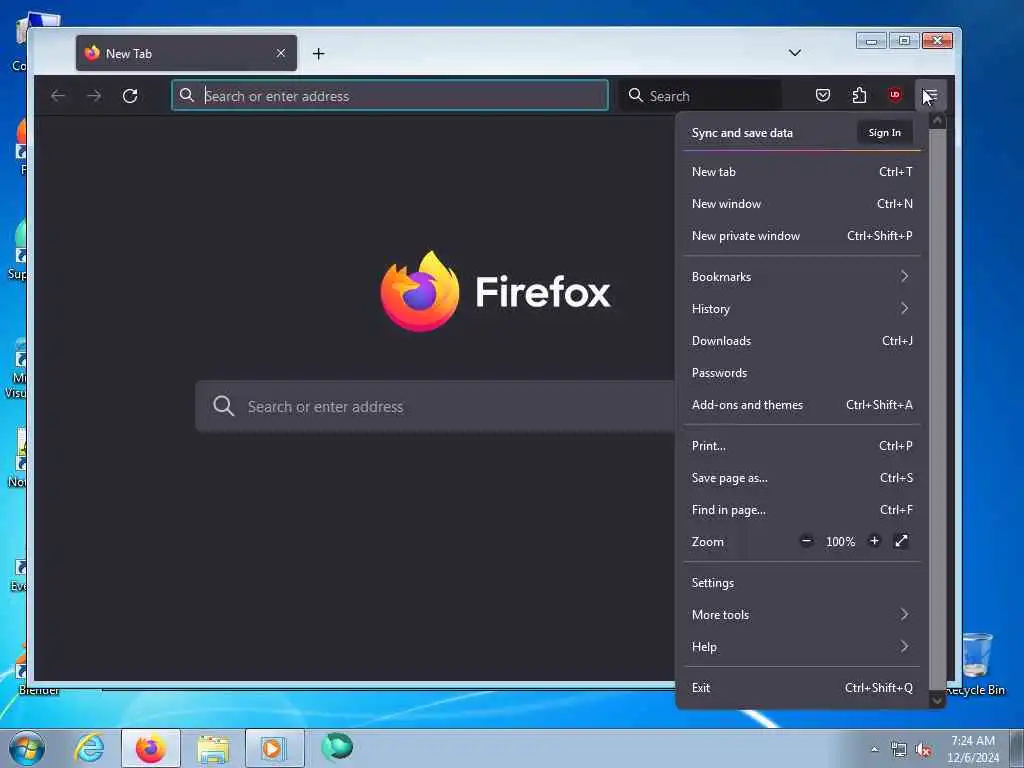
Task: Open the Pocket save icon
Action: [823, 95]
